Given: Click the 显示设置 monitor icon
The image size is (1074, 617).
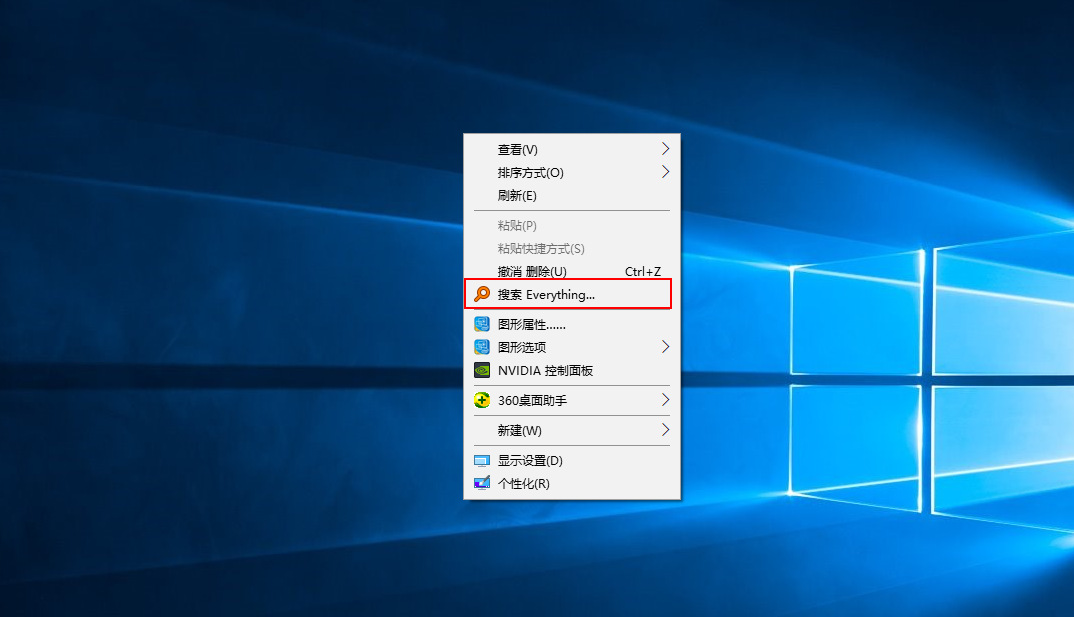Looking at the screenshot, I should (482, 461).
